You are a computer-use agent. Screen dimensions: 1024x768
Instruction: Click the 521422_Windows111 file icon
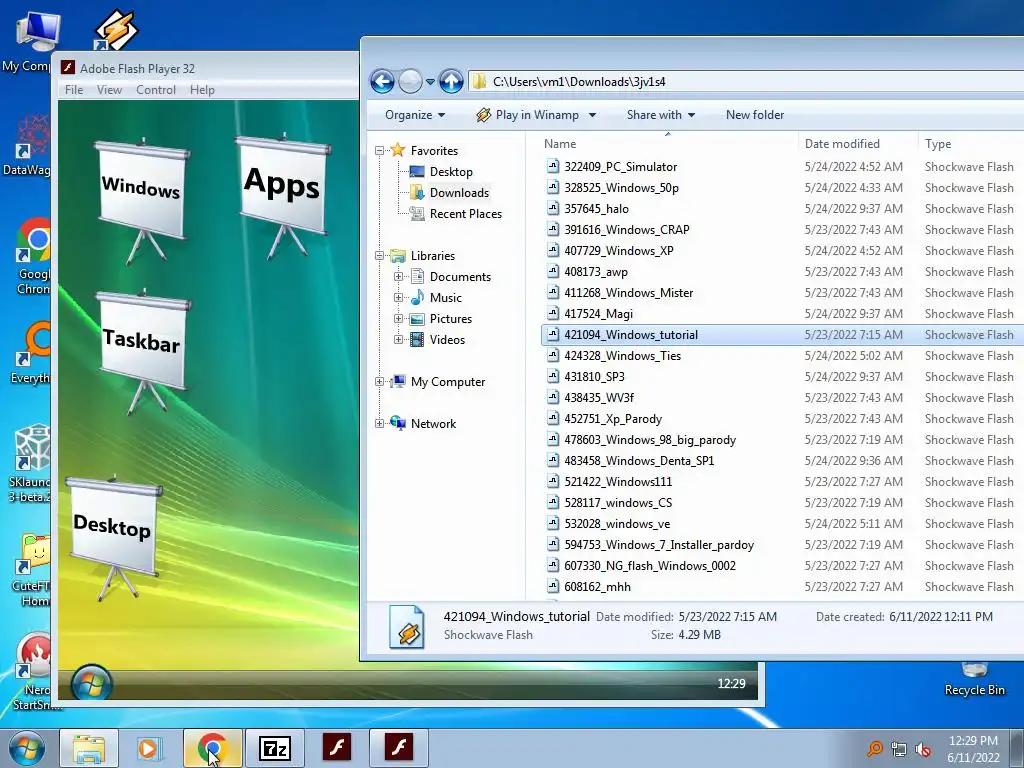coord(553,481)
